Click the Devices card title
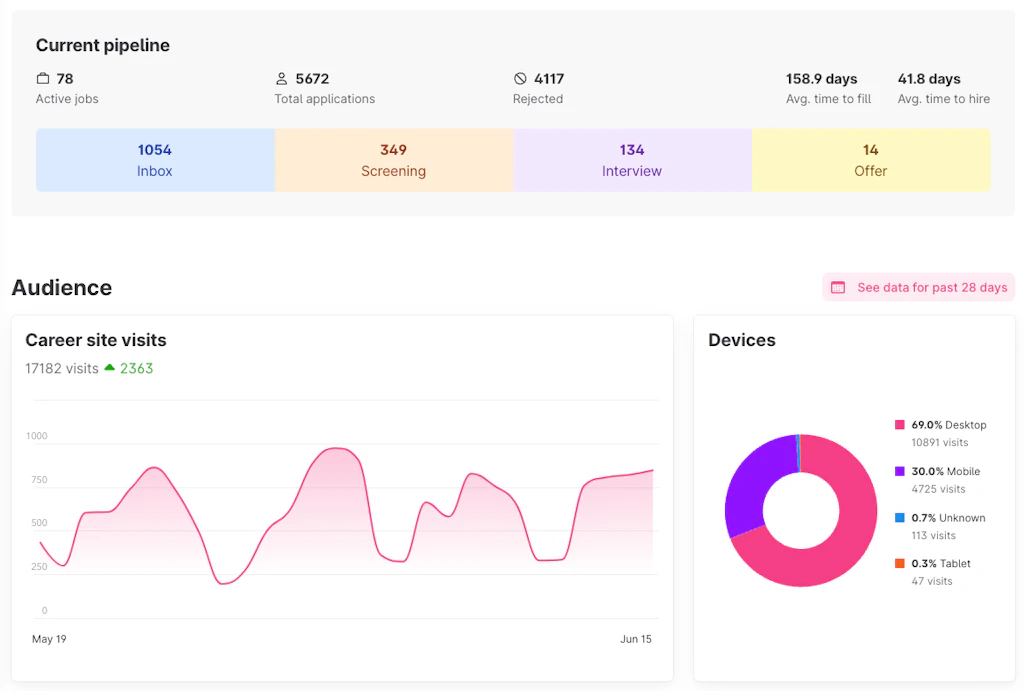 (x=742, y=340)
